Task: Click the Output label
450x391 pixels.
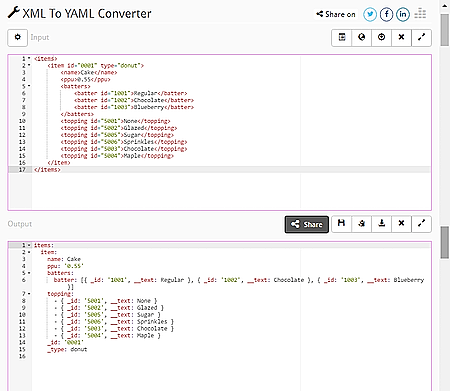Action: click(20, 224)
